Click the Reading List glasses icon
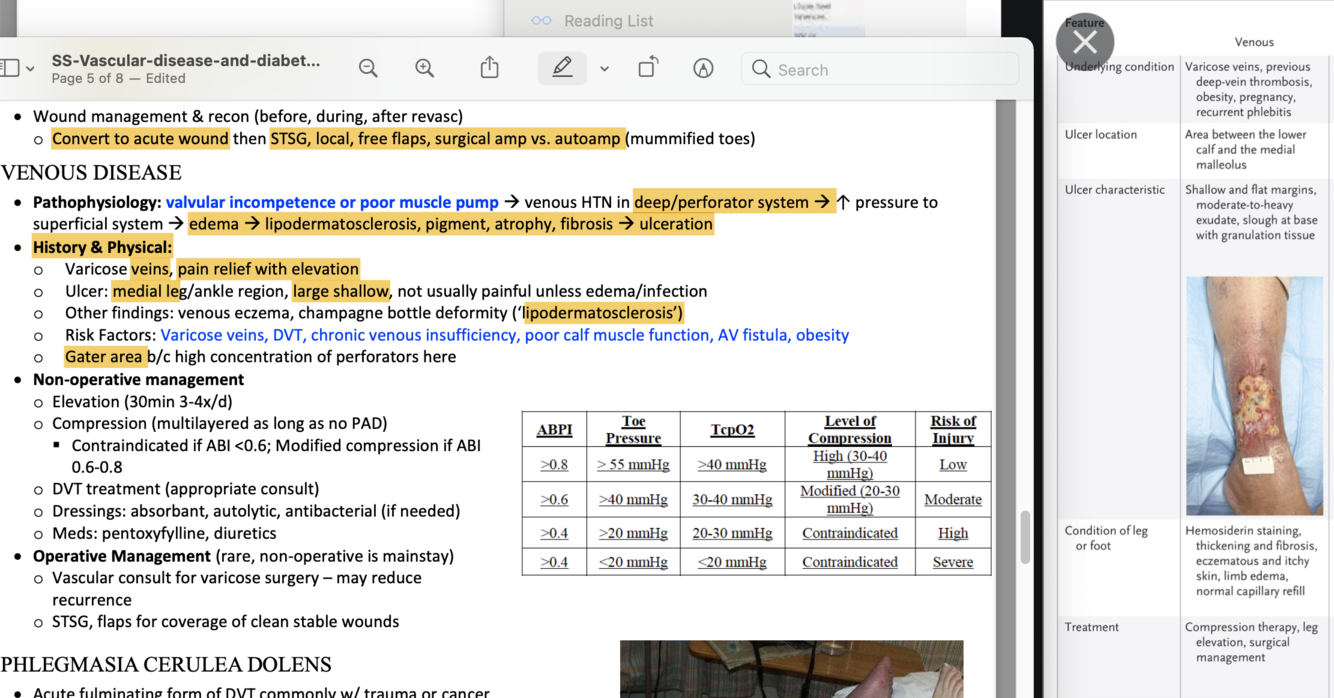Viewport: 1334px width, 698px height. coord(541,21)
